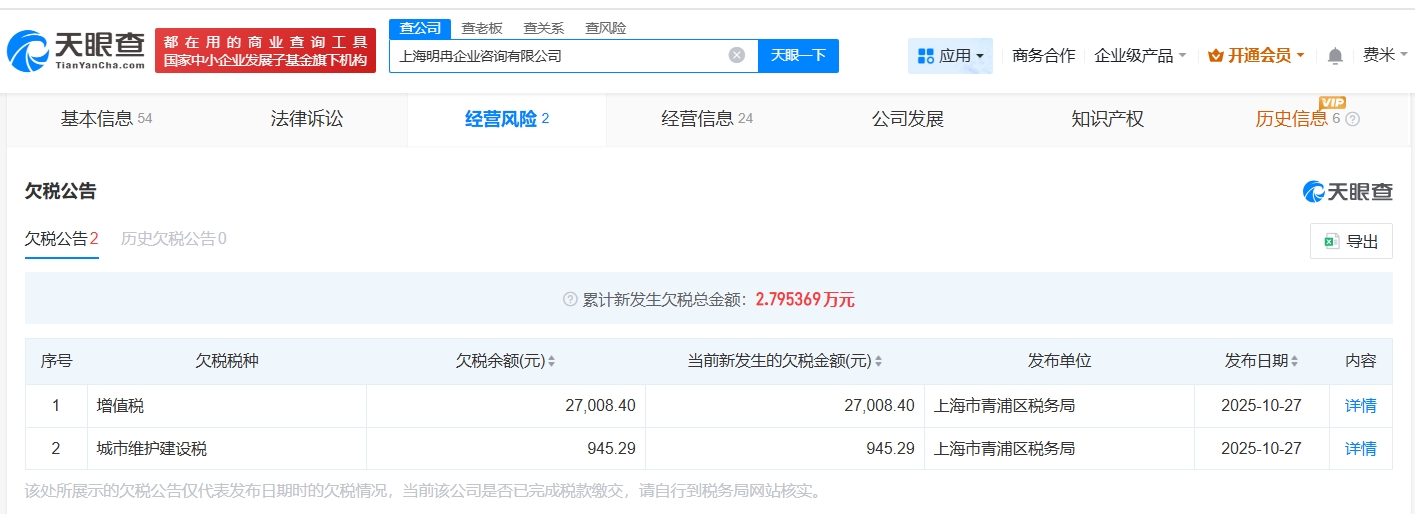Image resolution: width=1415 pixels, height=514 pixels.
Task: Open 详情 for the 增值税 row
Action: click(1360, 406)
